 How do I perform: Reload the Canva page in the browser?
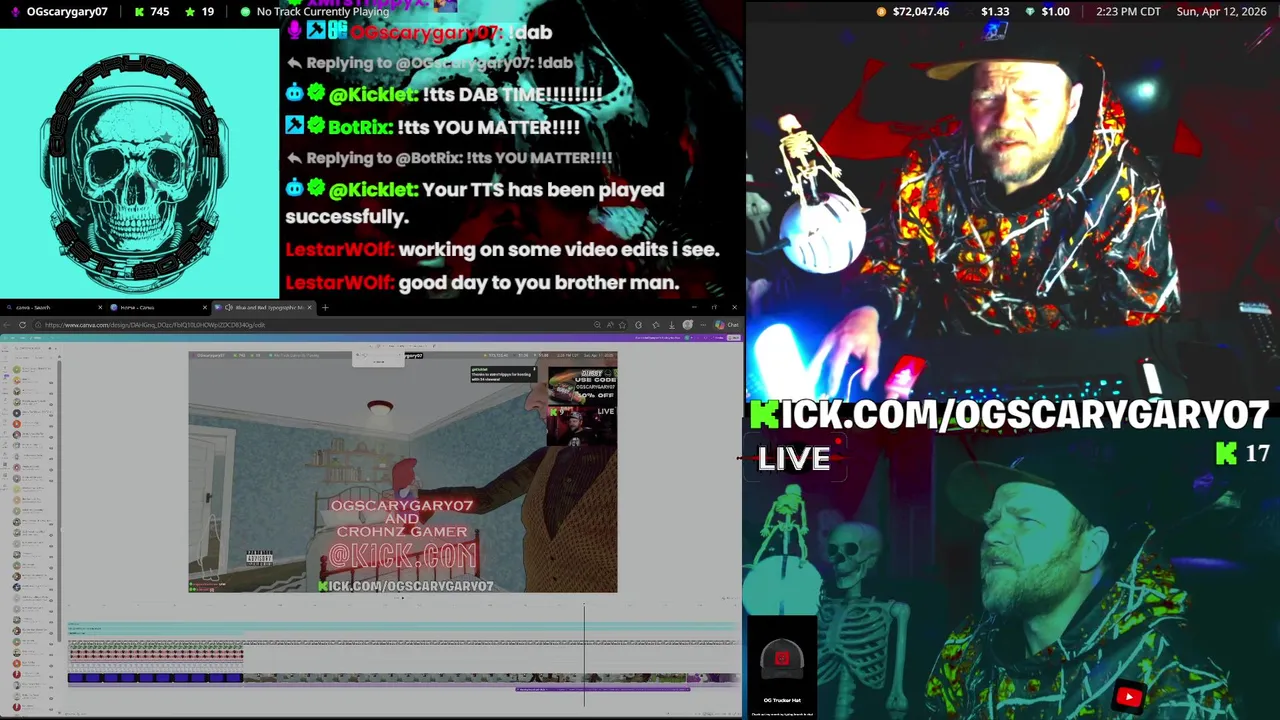point(22,325)
